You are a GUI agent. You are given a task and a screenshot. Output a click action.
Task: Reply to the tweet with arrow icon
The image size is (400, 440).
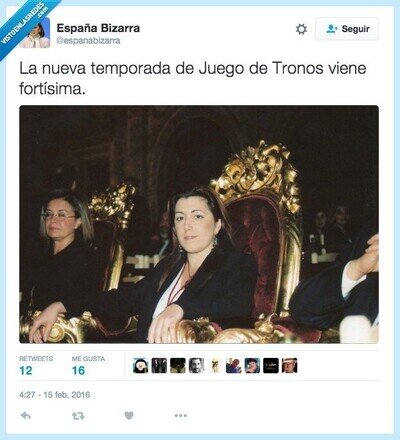[26, 415]
